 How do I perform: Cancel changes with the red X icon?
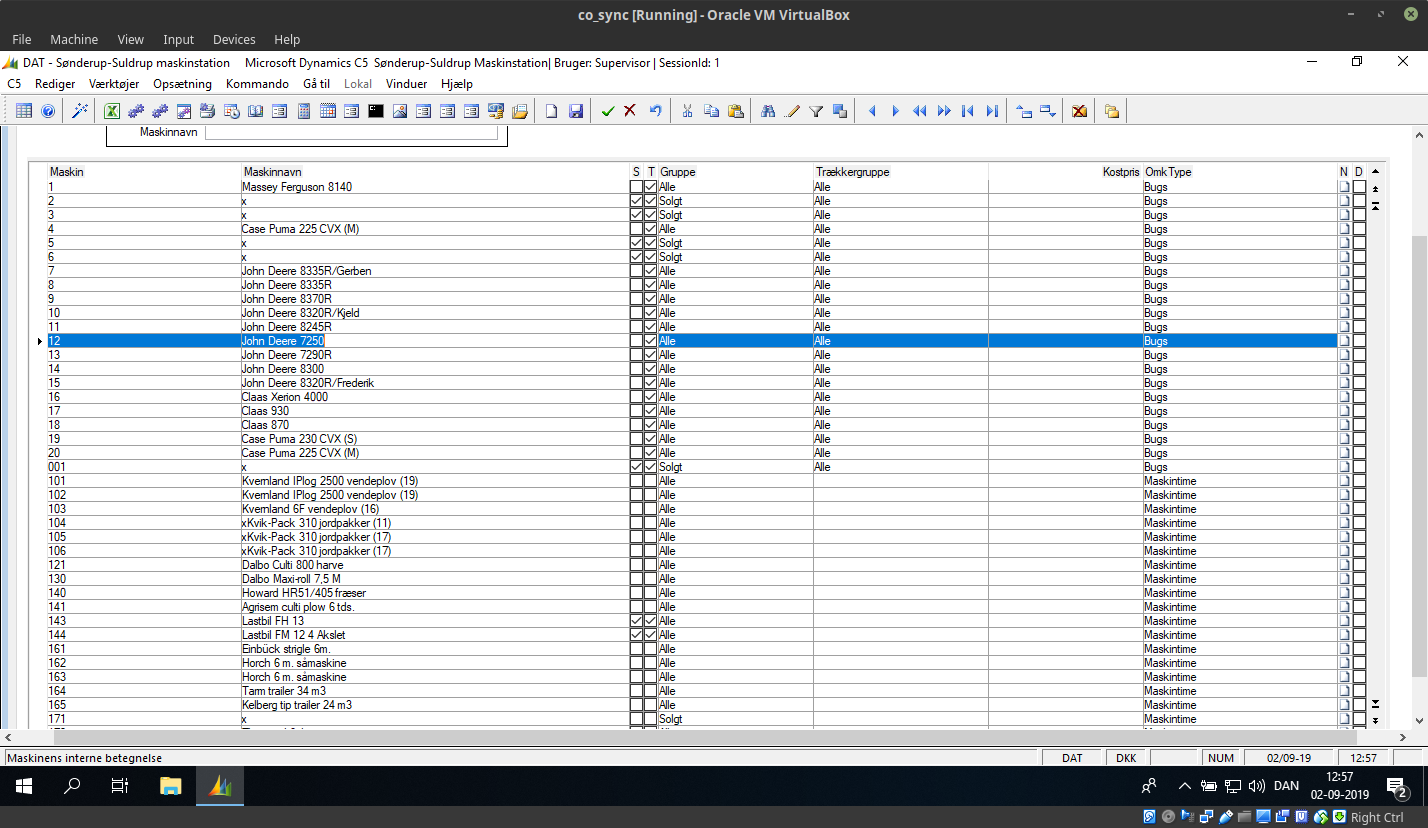click(x=630, y=111)
